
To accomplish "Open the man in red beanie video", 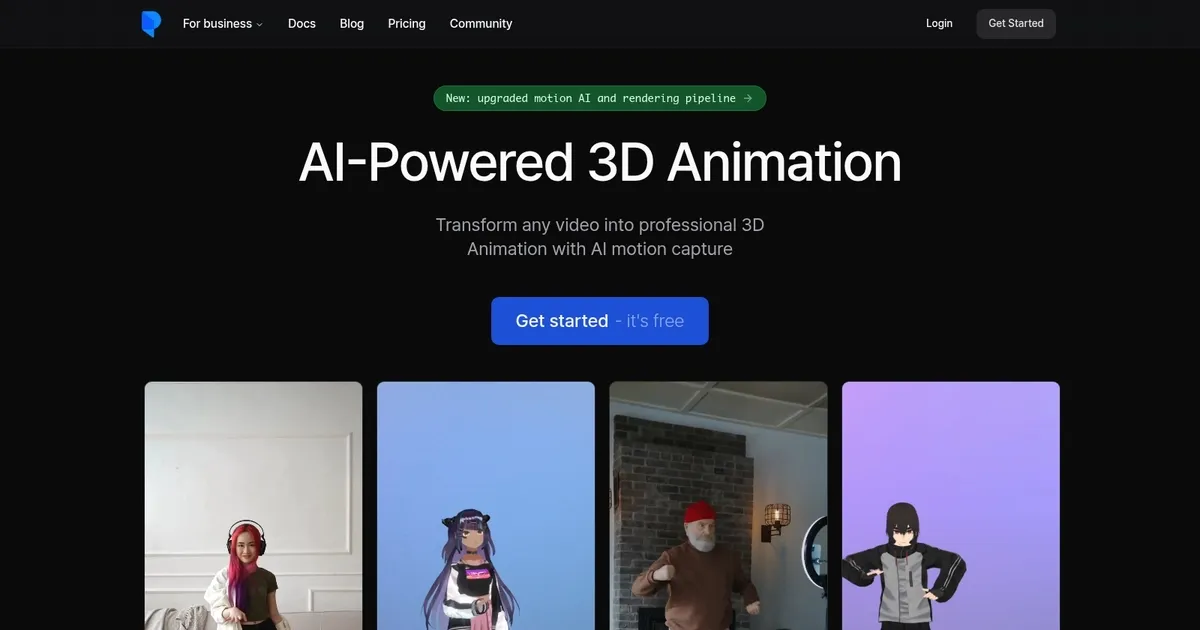I will point(719,506).
